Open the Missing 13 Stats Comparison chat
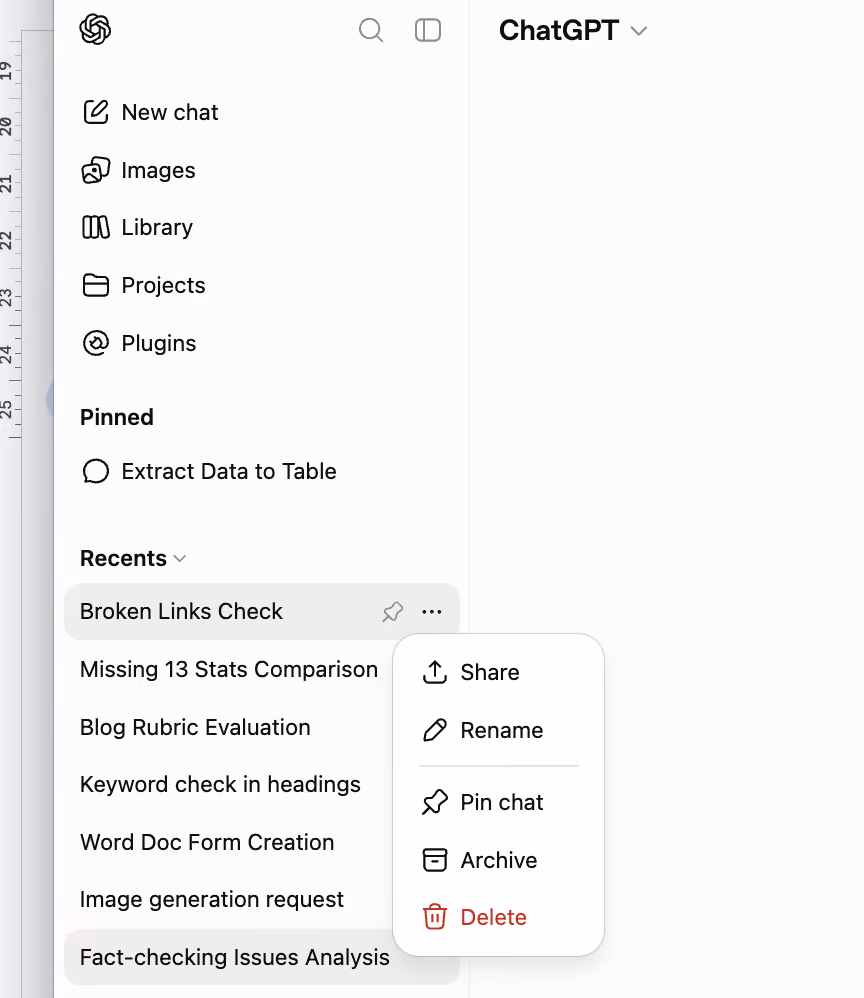Image resolution: width=864 pixels, height=998 pixels. pos(229,670)
